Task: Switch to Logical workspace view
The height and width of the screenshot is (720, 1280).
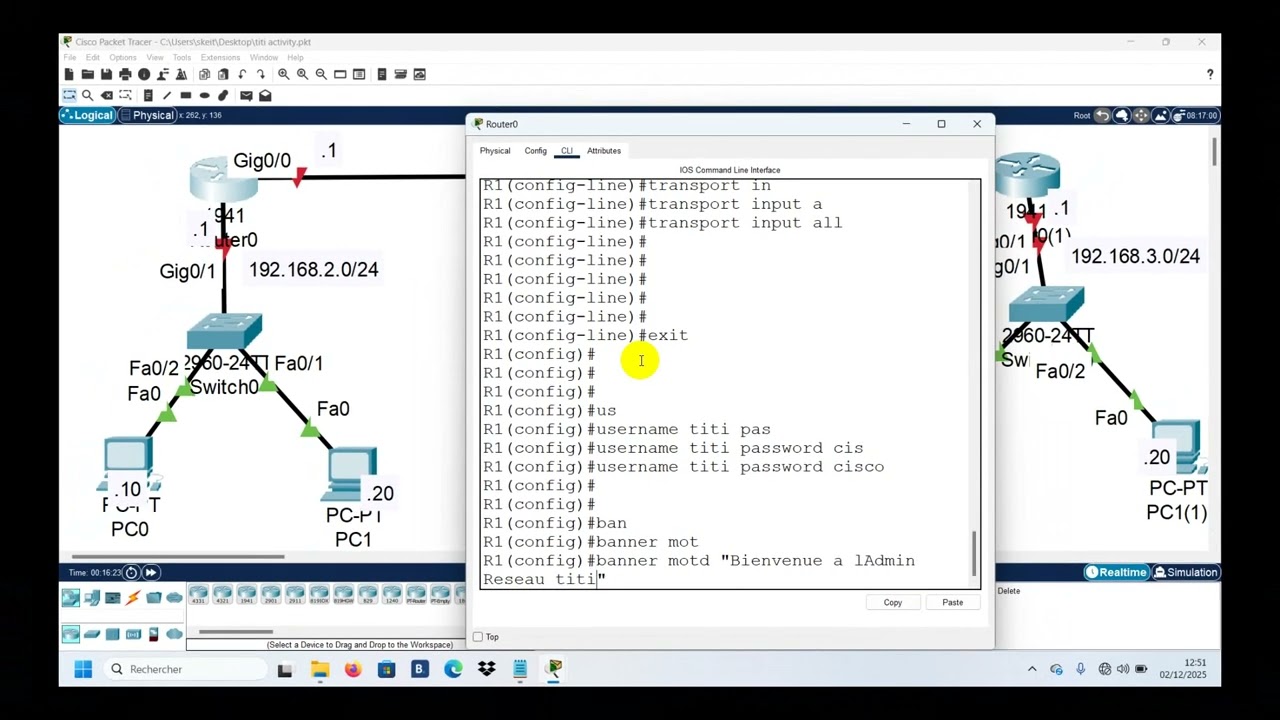Action: pyautogui.click(x=87, y=115)
